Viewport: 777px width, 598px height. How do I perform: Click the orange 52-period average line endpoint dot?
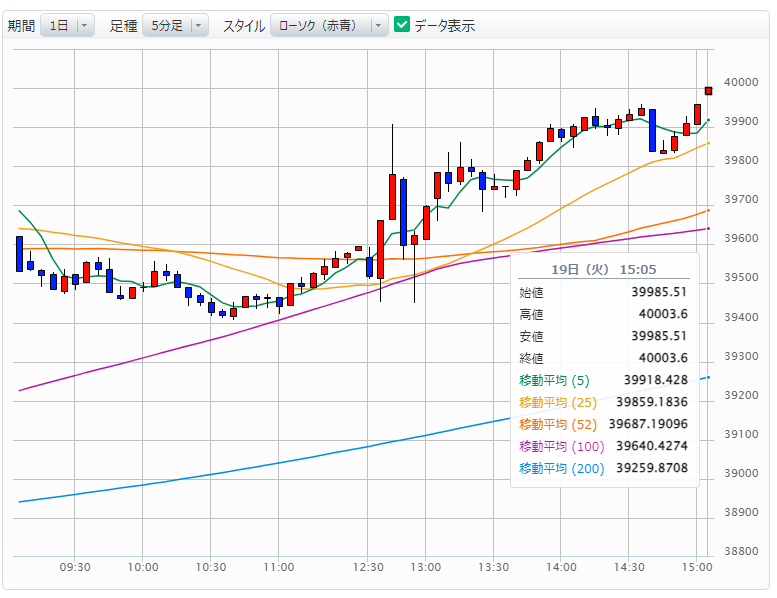709,210
